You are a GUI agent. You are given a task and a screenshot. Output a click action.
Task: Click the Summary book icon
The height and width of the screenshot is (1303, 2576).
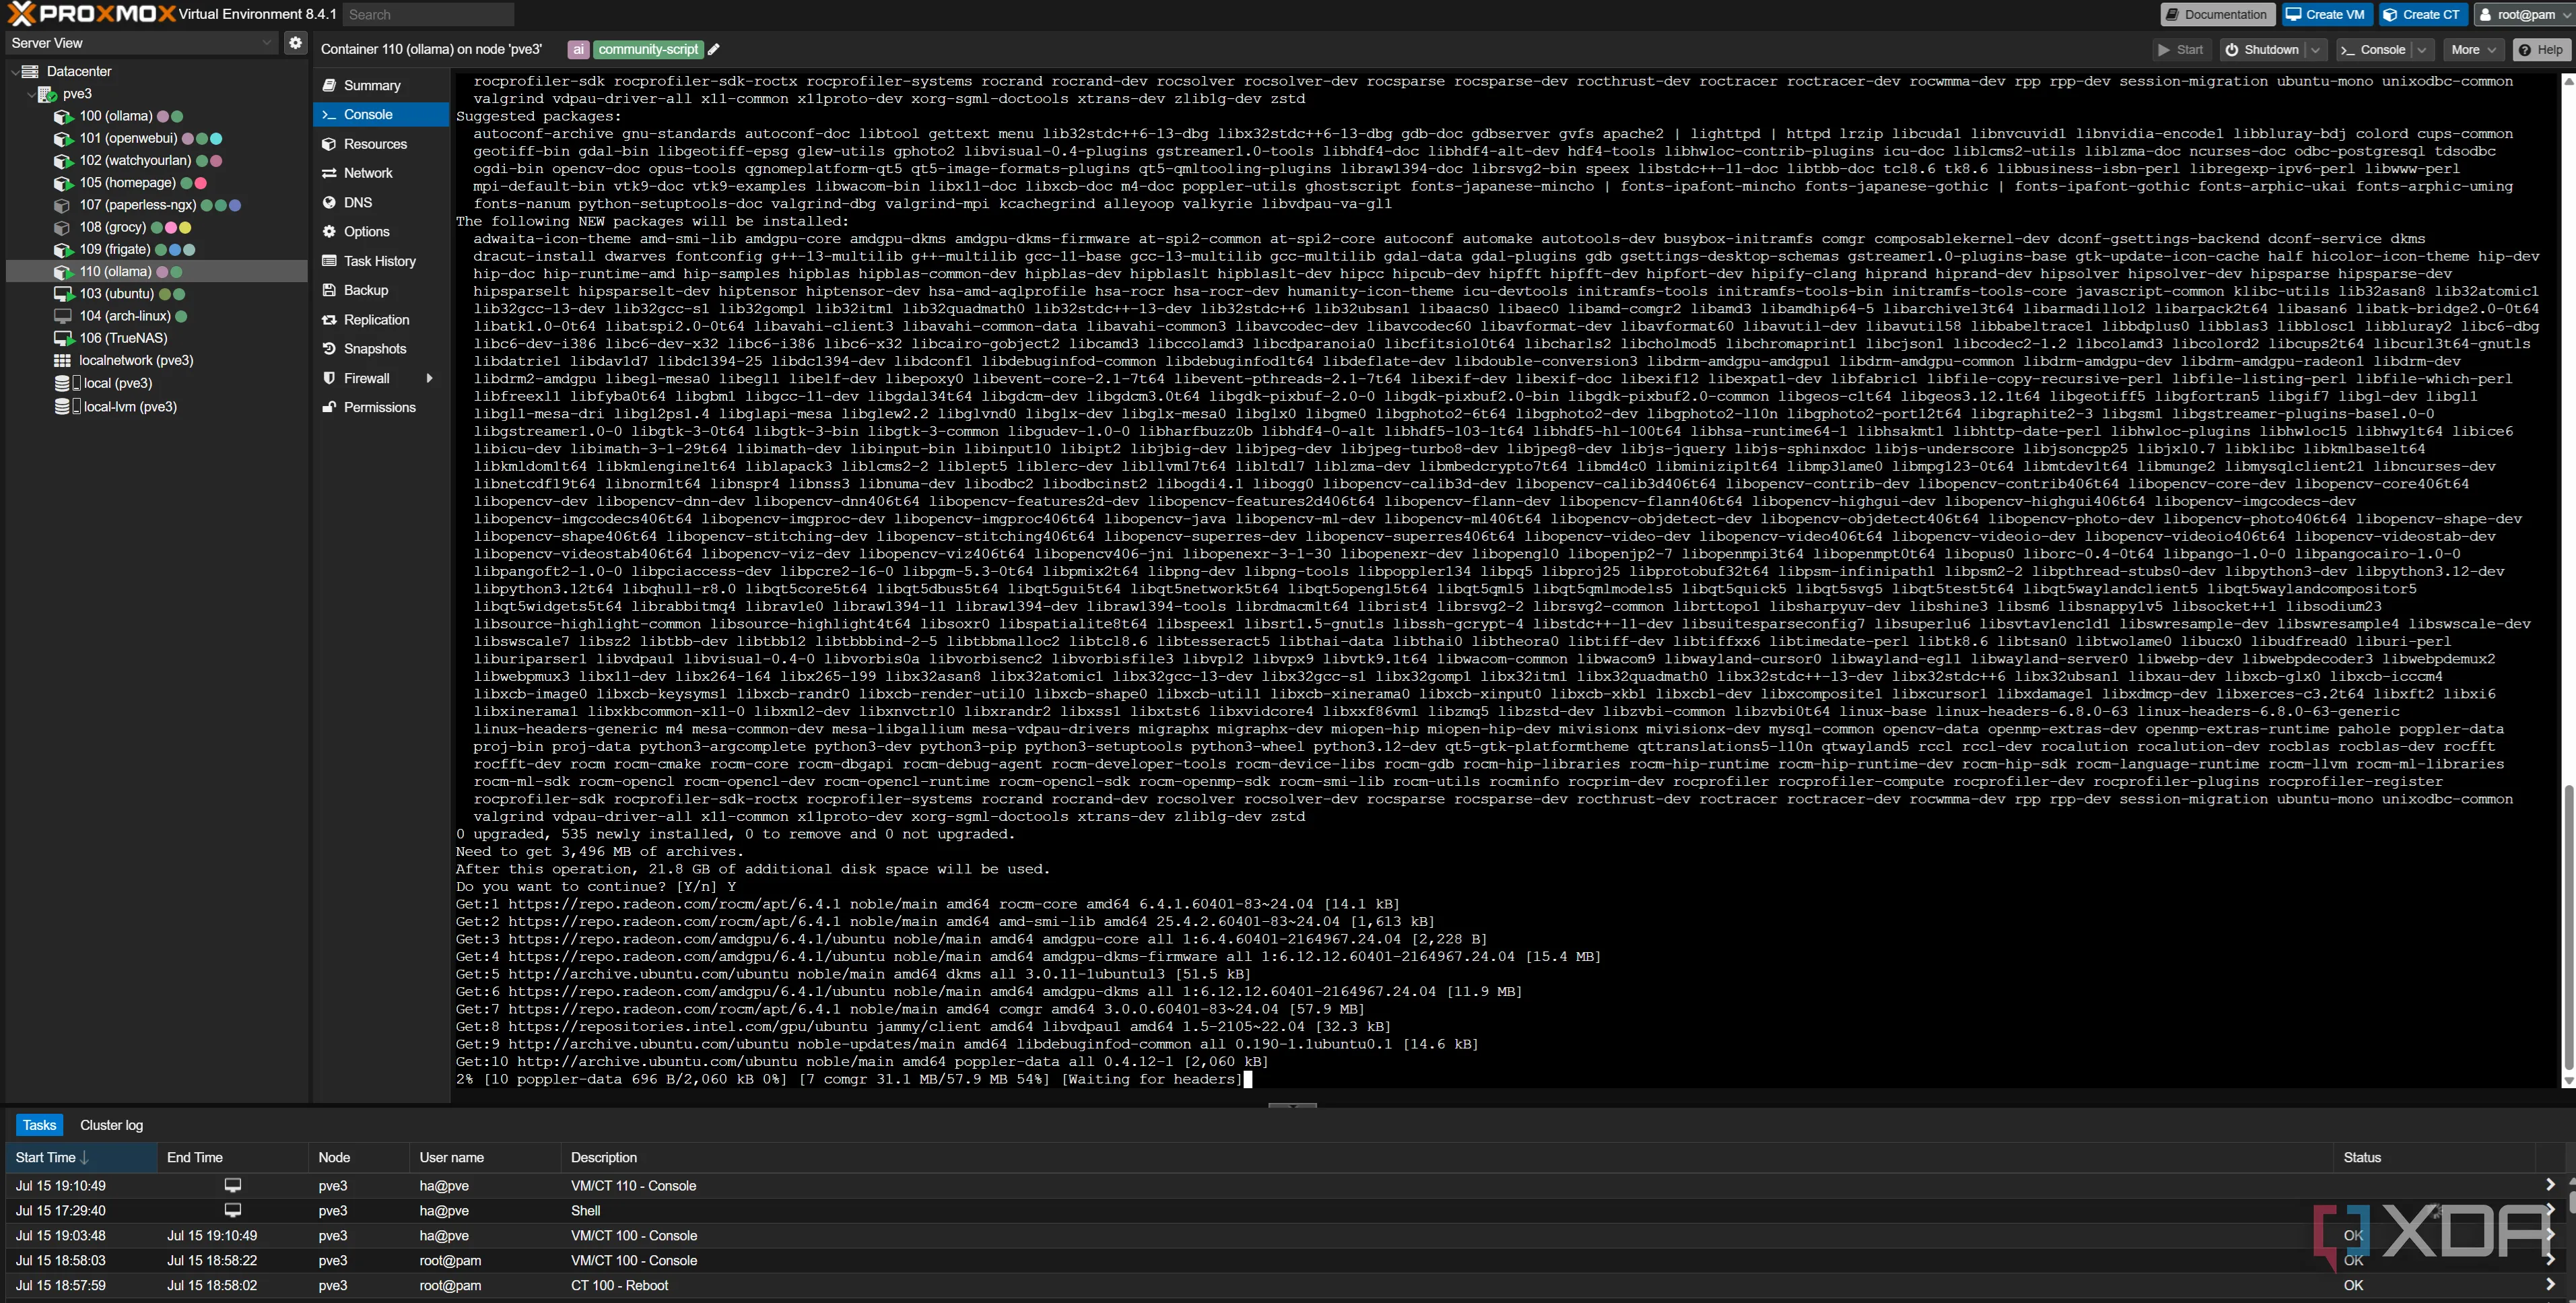coord(329,86)
